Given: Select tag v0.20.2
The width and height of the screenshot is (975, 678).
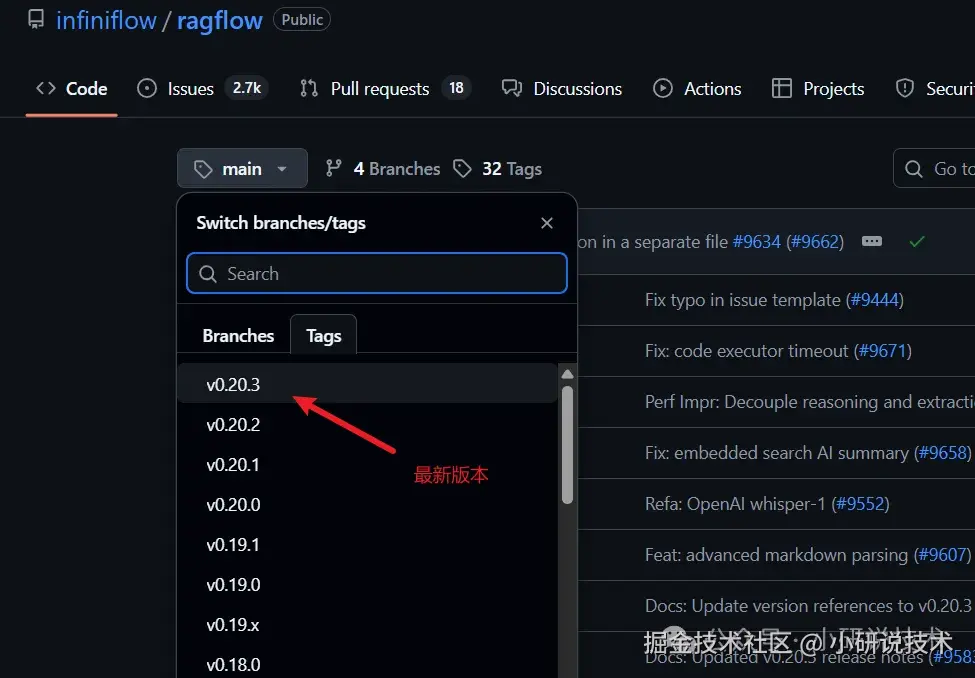Looking at the screenshot, I should pyautogui.click(x=367, y=424).
